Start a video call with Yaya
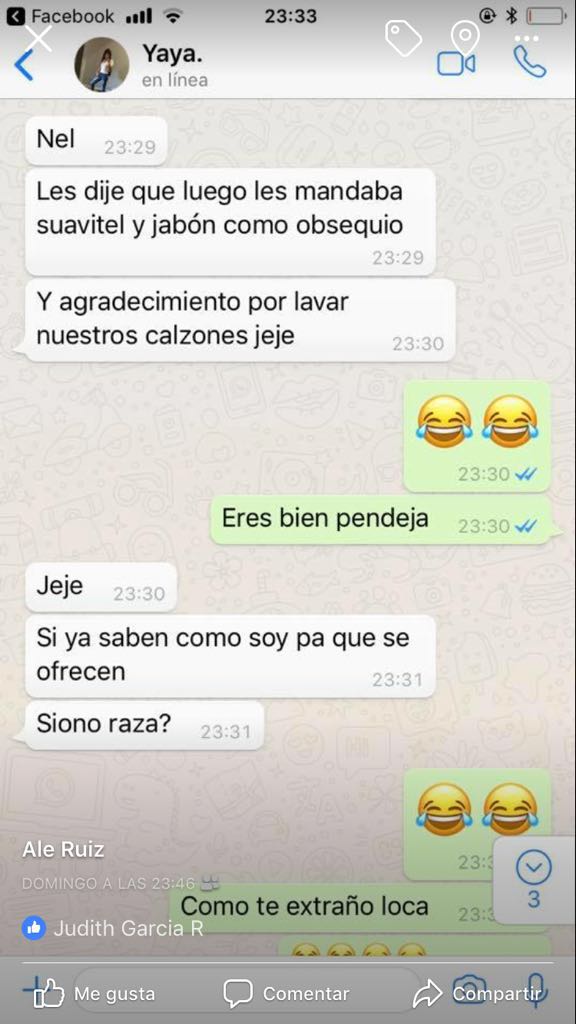Viewport: 576px width, 1024px height. tap(456, 64)
